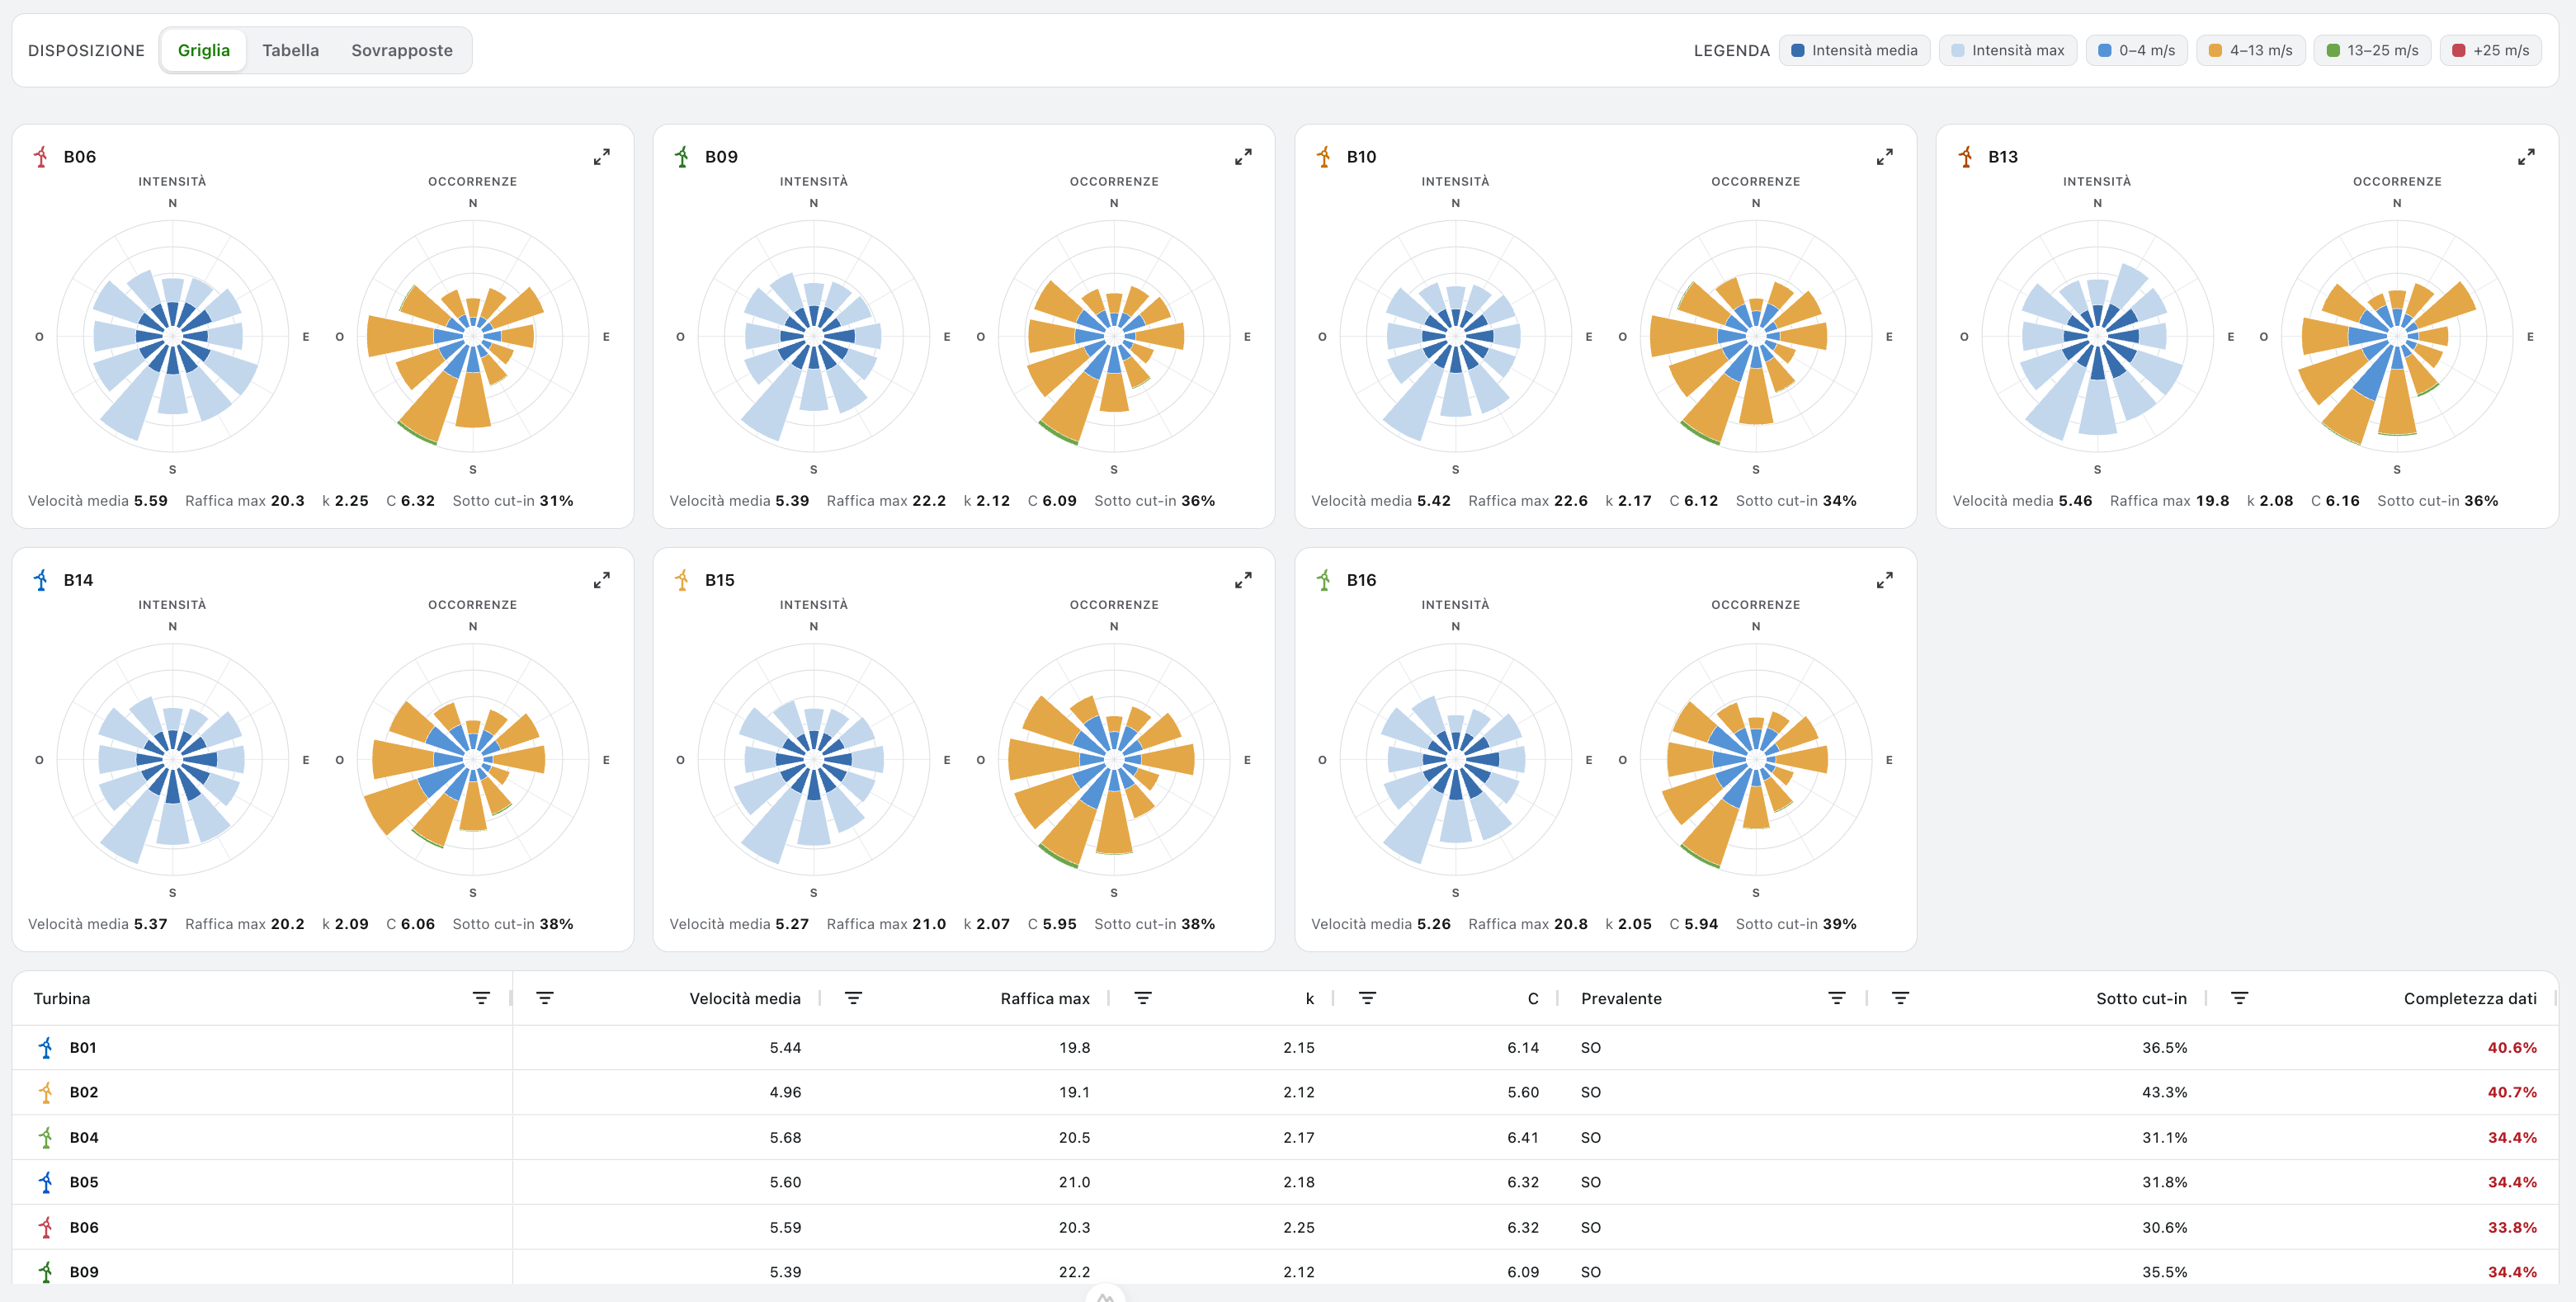The image size is (2576, 1302).
Task: Open the filter menu for Prevalente column
Action: (x=1837, y=998)
